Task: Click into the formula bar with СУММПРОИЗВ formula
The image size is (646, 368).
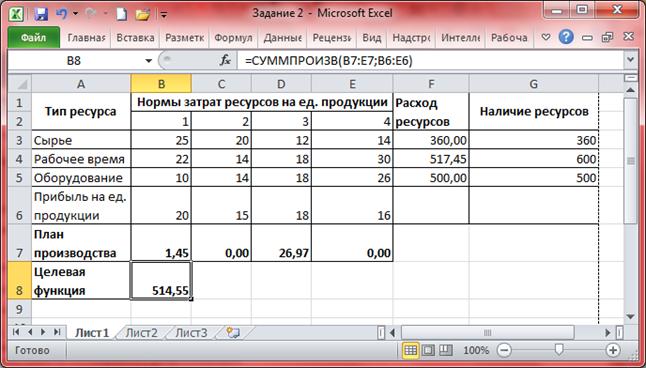Action: pyautogui.click(x=430, y=61)
